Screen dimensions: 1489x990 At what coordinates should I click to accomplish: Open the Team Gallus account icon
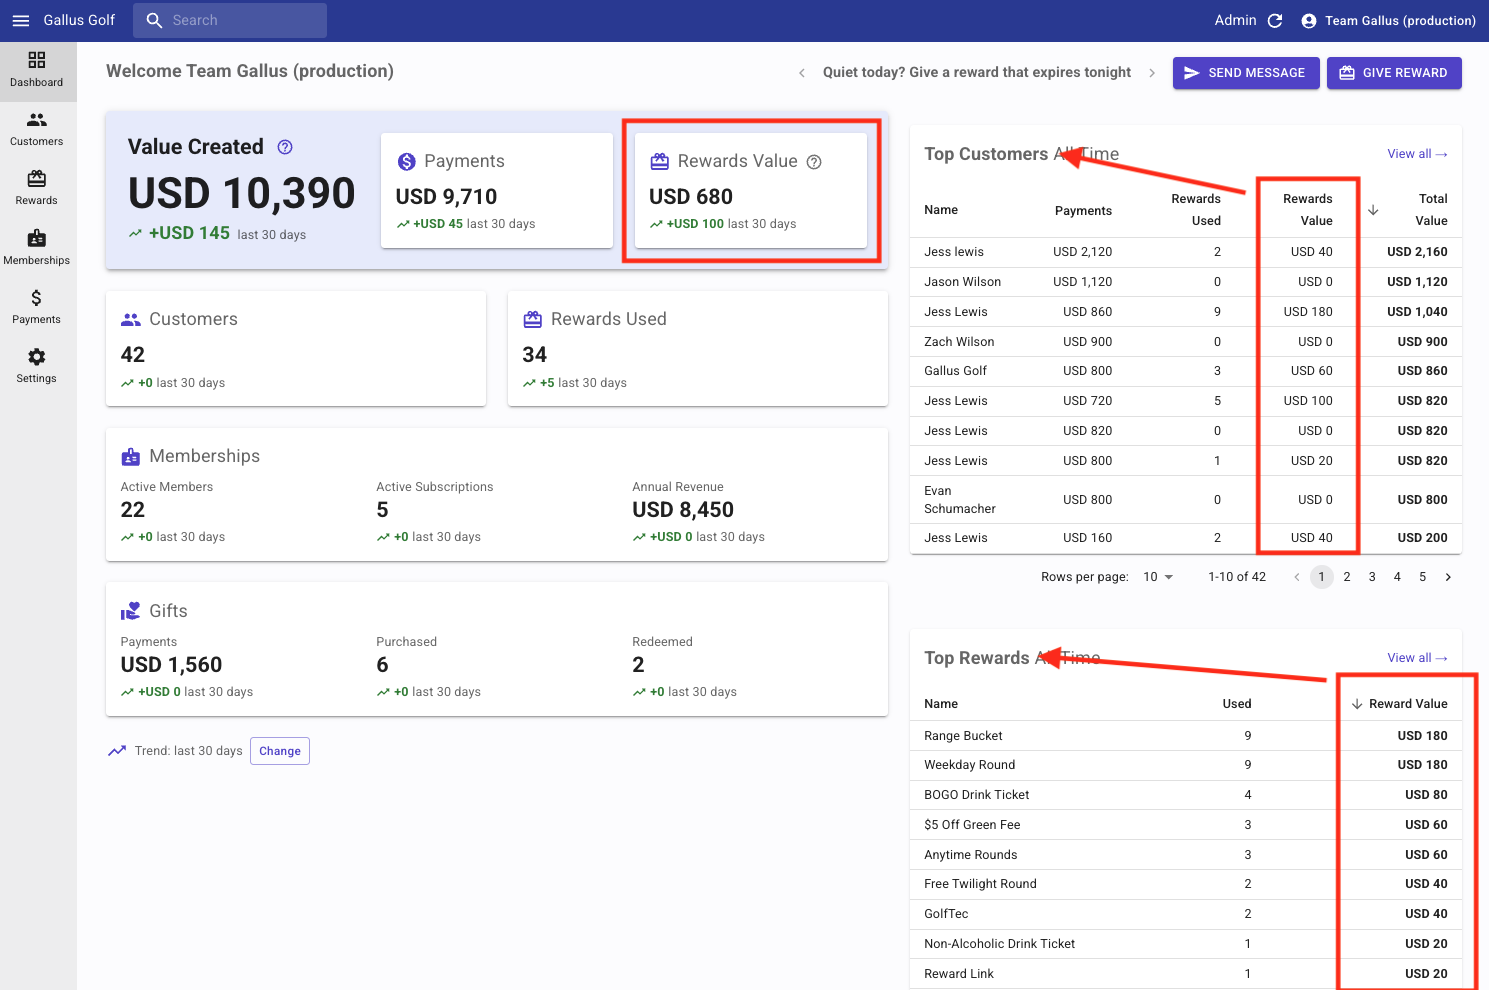point(1308,21)
